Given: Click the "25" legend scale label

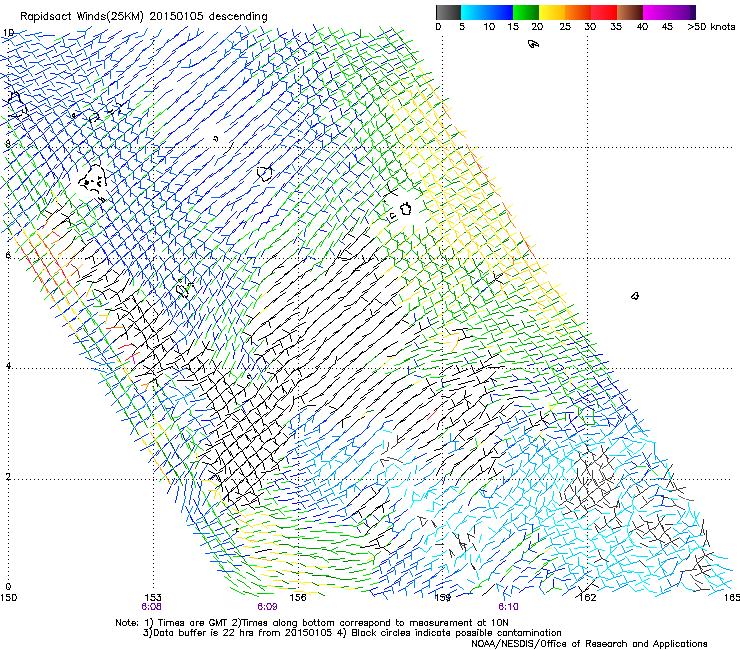Looking at the screenshot, I should [565, 27].
